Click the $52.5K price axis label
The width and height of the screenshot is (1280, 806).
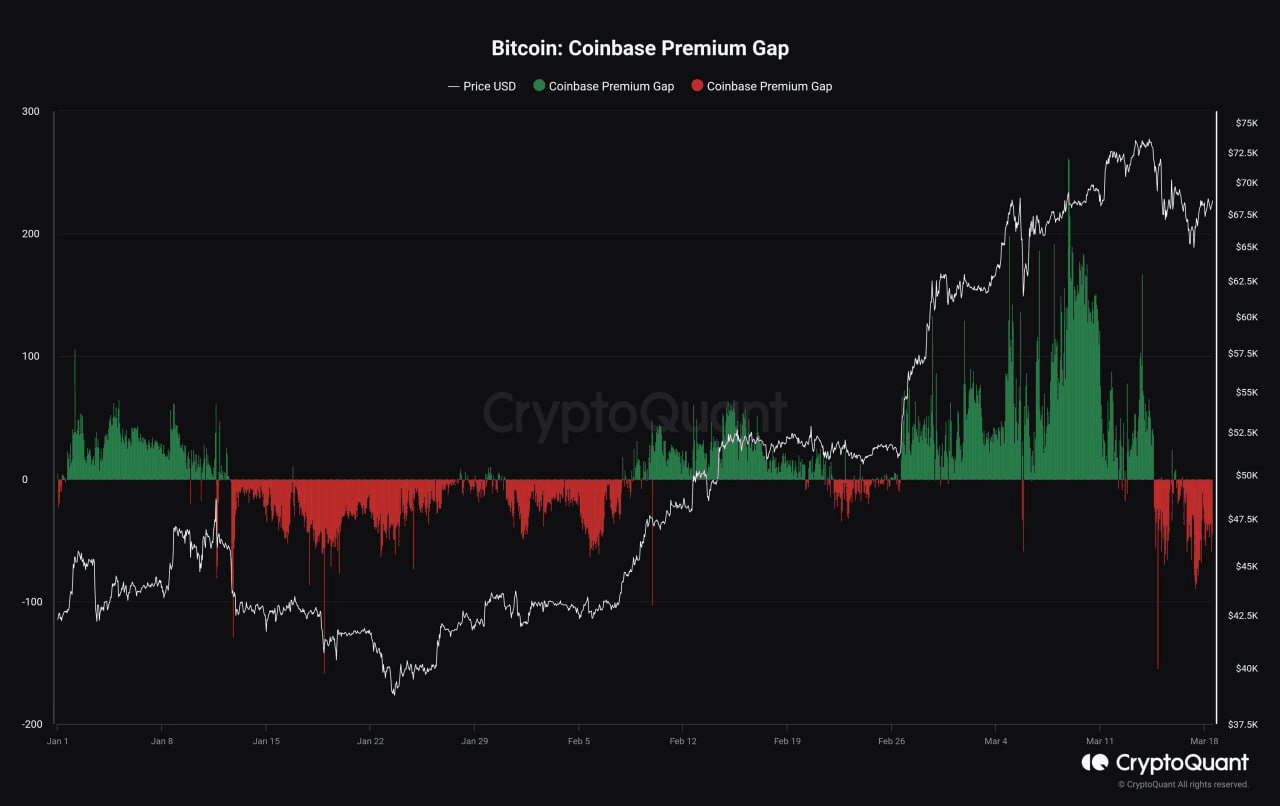[x=1243, y=433]
